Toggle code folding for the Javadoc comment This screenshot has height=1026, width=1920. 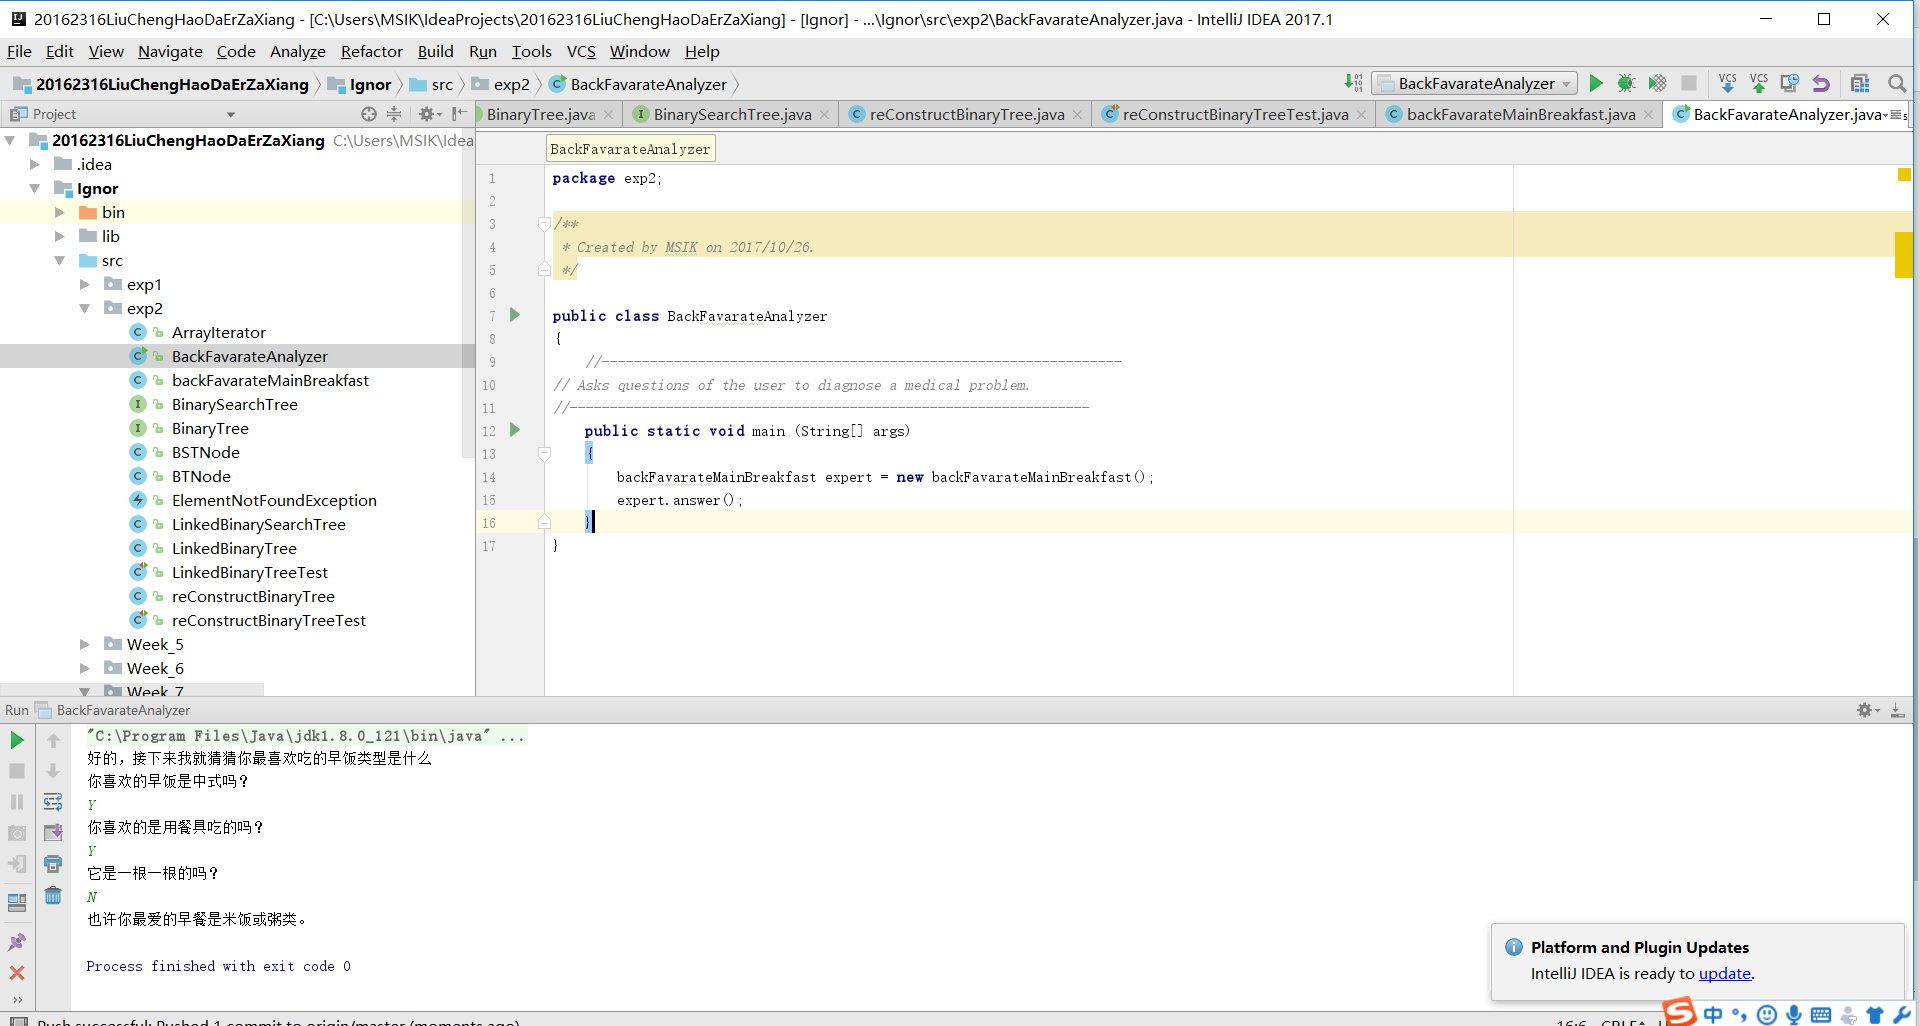pyautogui.click(x=544, y=224)
